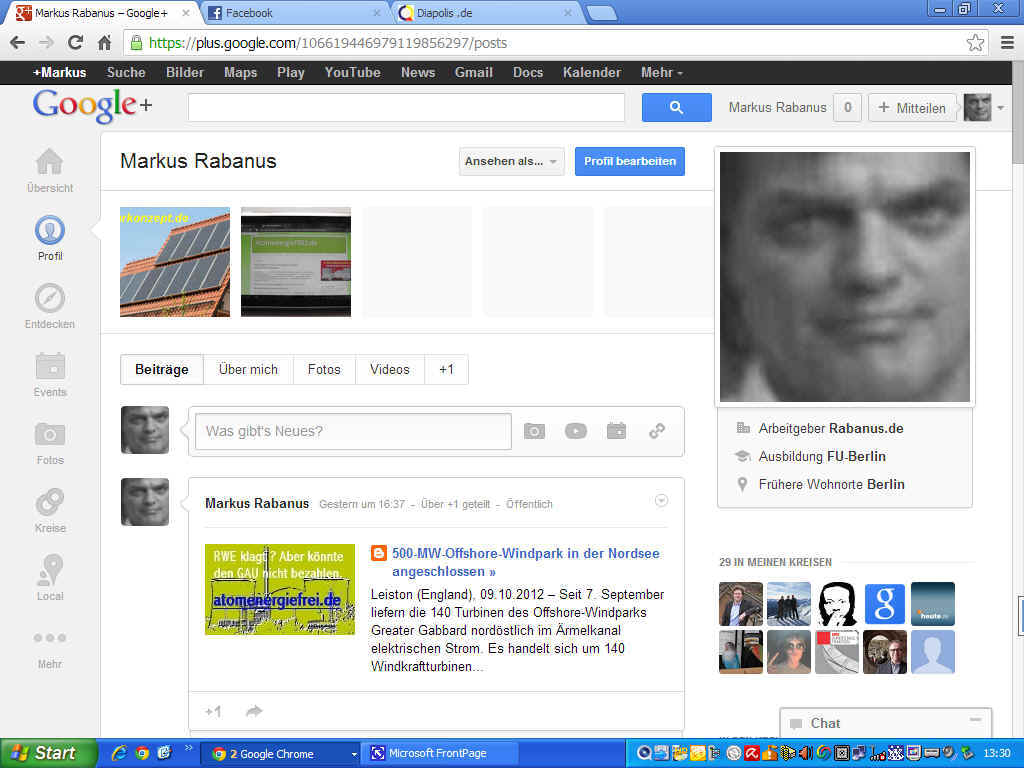Open the blue Google 'g' circle contact
This screenshot has width=1024, height=768.
point(885,603)
